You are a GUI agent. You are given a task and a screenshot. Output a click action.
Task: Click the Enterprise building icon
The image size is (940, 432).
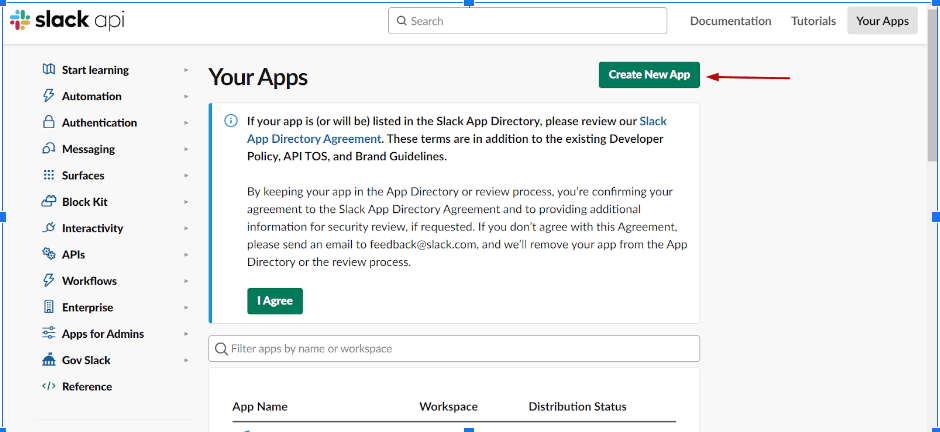[49, 307]
